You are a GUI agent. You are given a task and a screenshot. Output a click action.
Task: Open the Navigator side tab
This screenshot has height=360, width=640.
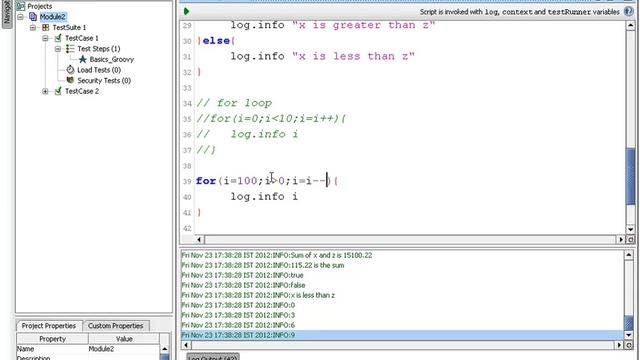tap(7, 14)
